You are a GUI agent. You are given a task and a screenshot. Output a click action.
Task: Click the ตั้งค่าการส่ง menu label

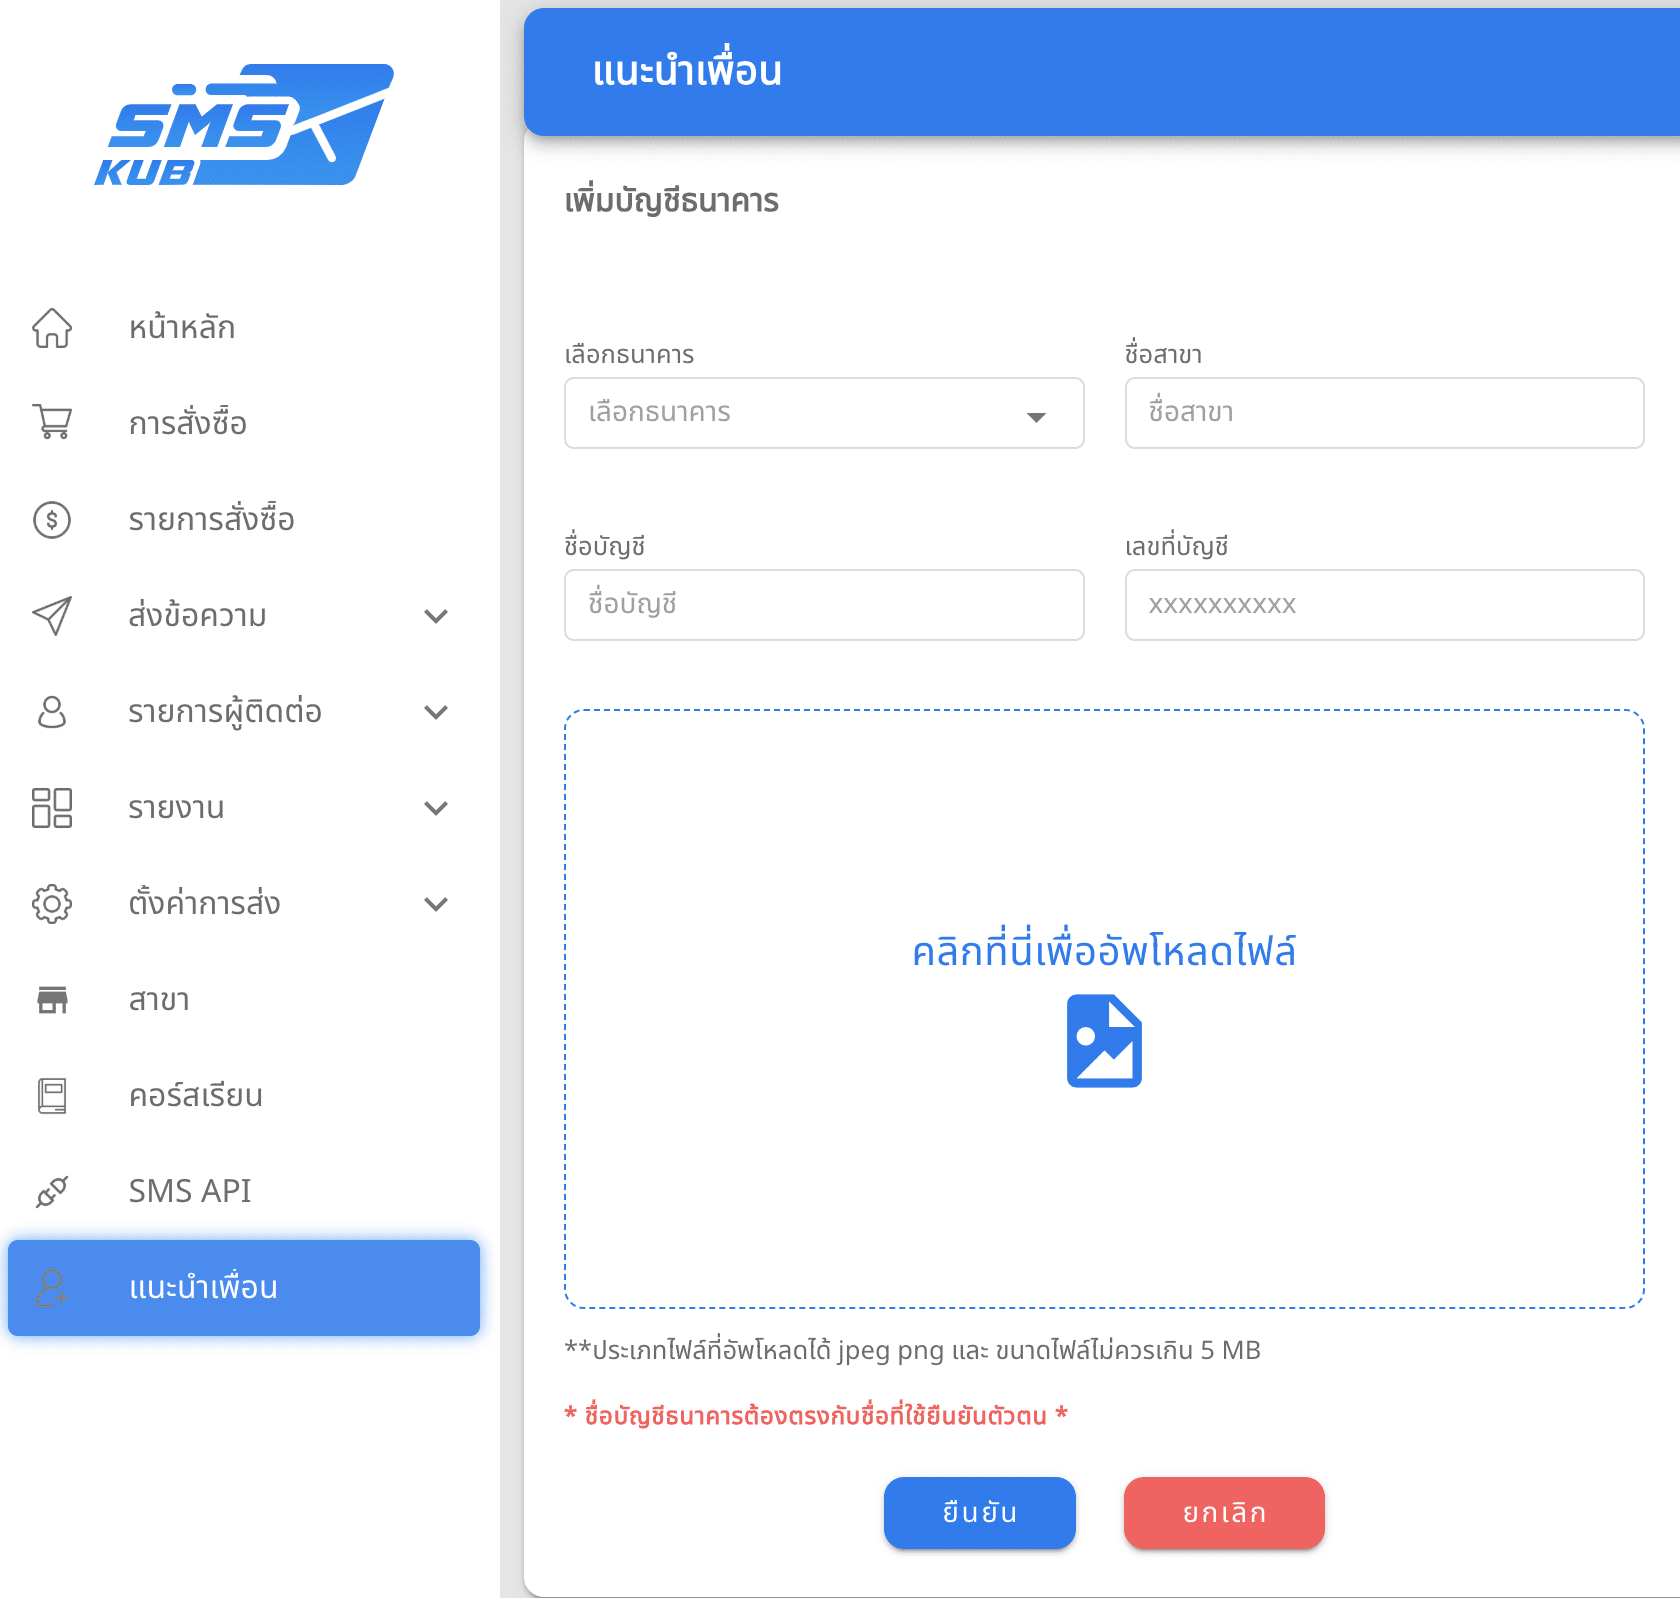point(204,903)
